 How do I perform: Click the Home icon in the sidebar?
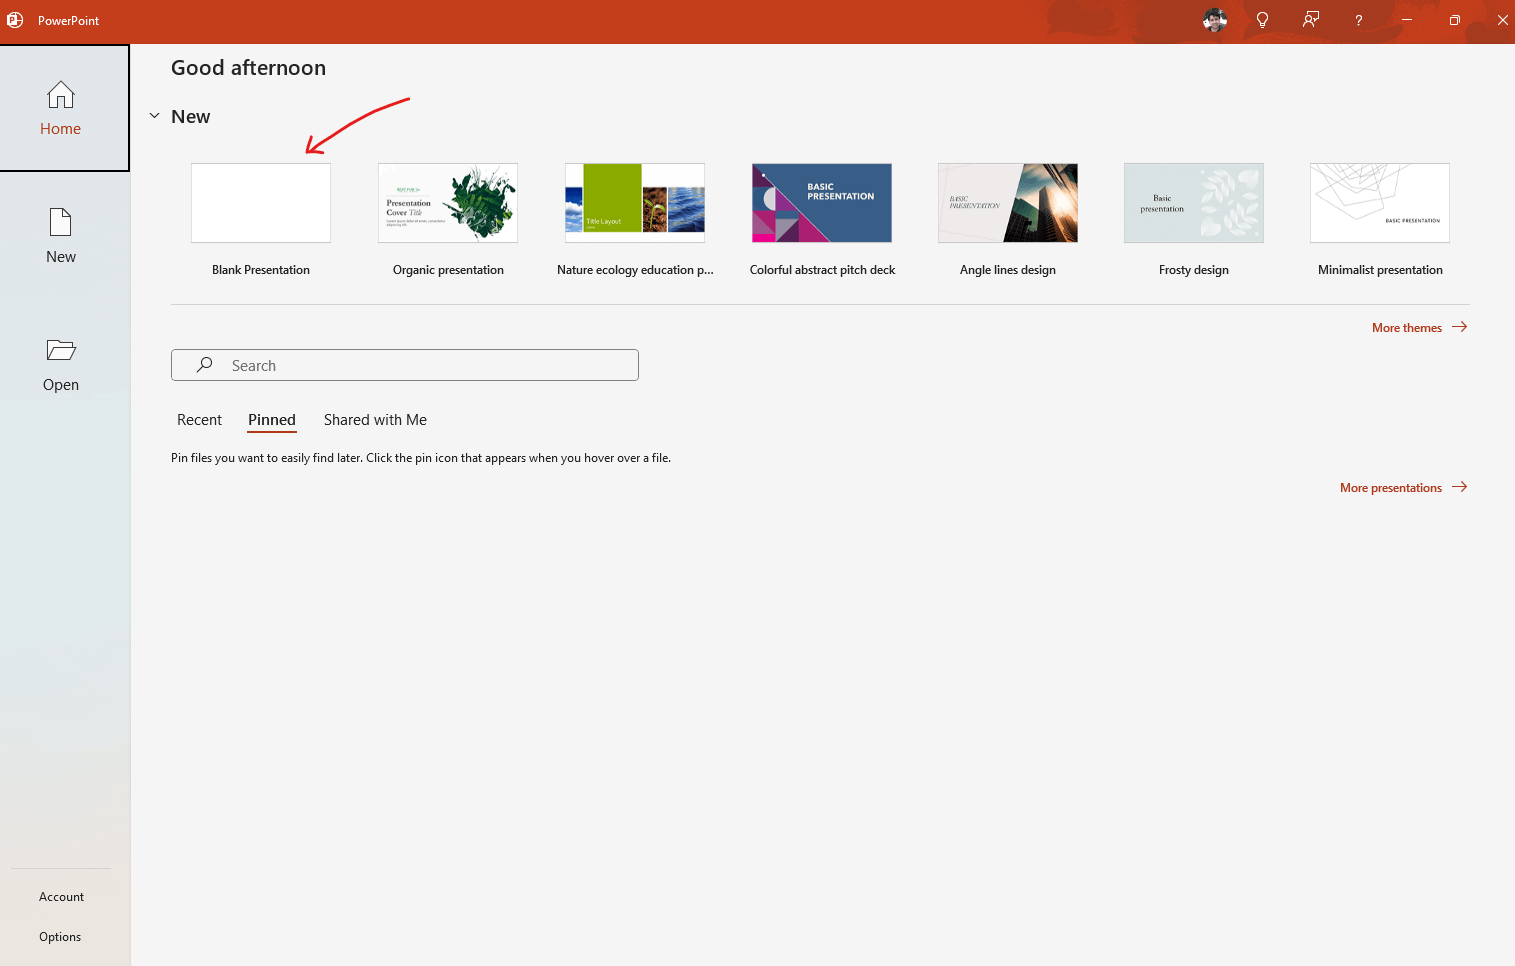61,107
